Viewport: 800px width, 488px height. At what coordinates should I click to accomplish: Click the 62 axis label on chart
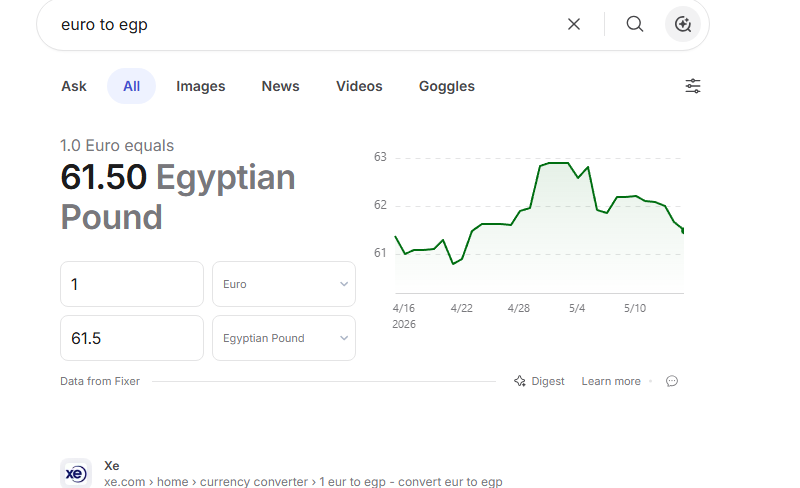coord(380,205)
